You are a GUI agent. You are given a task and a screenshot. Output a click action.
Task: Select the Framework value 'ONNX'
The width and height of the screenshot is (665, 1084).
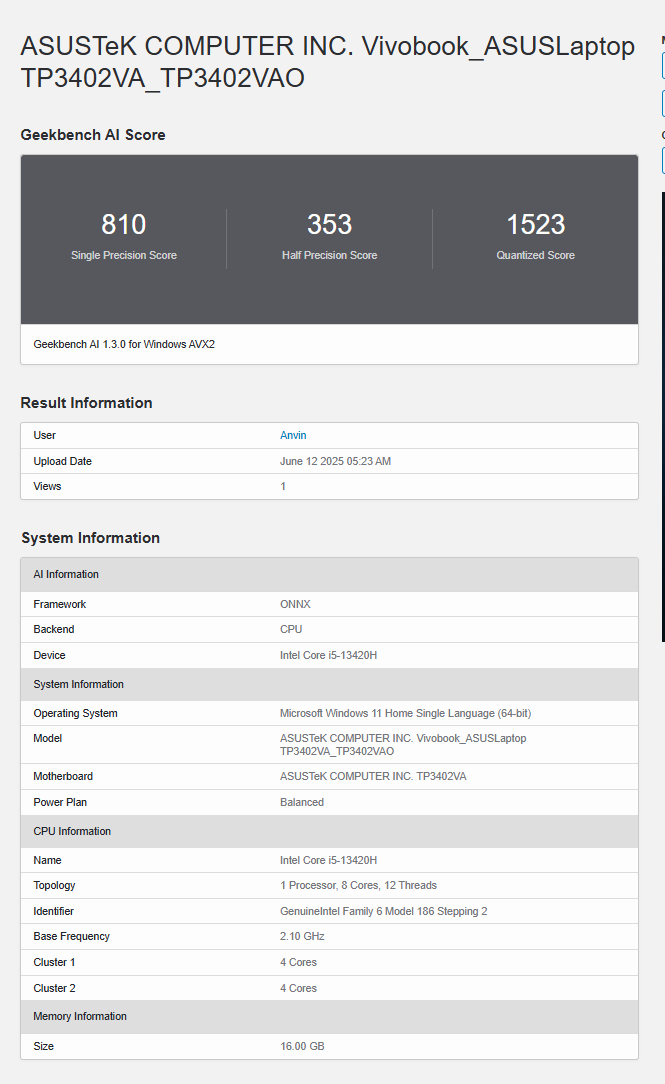(x=295, y=604)
